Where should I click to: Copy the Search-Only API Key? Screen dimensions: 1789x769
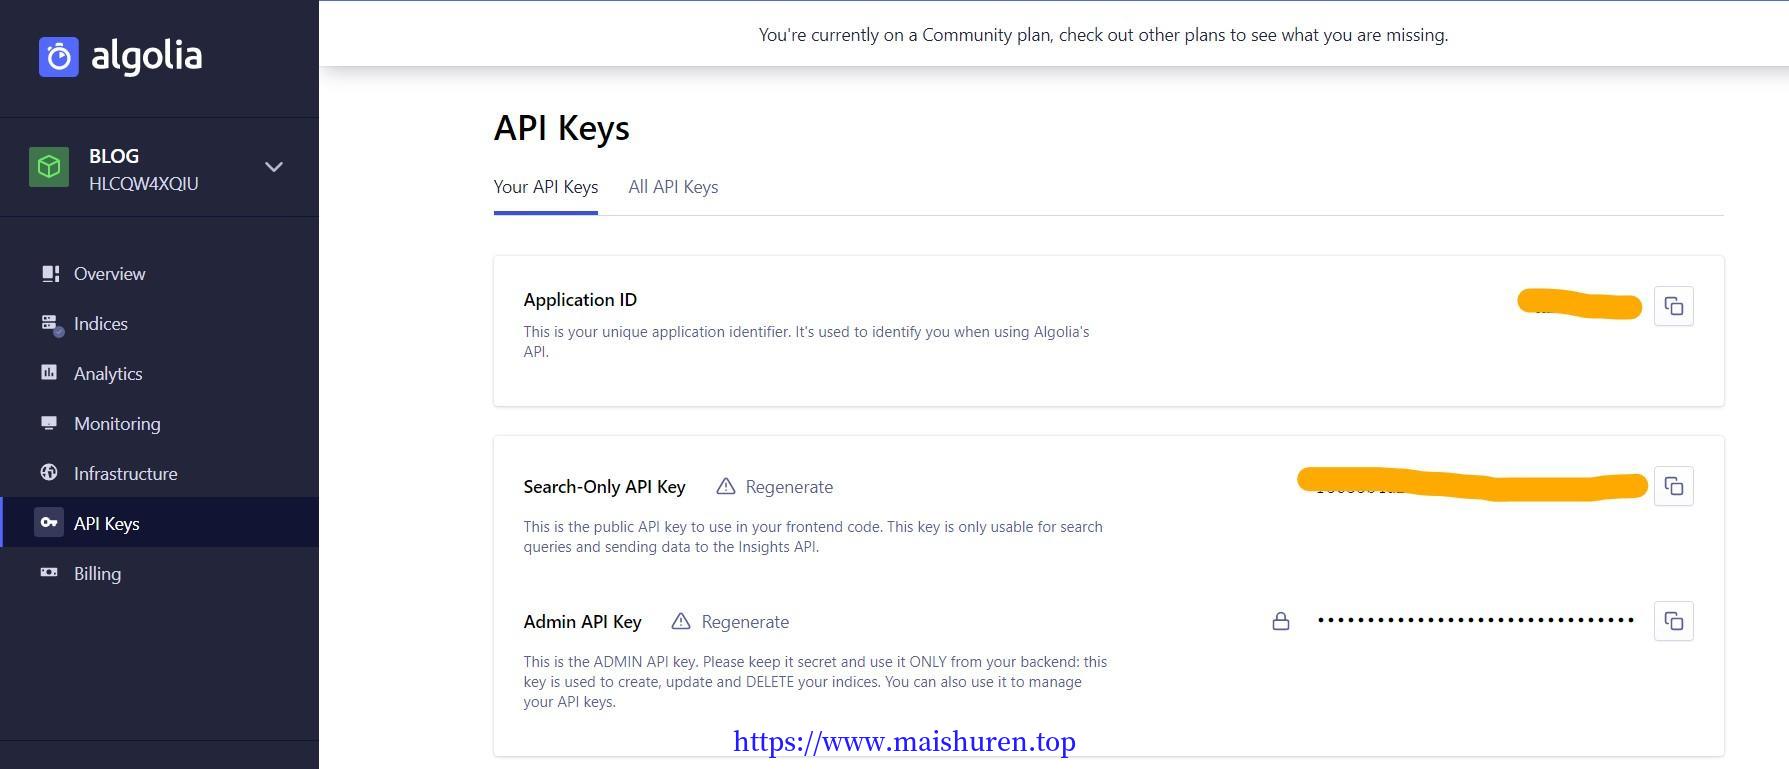[1673, 487]
